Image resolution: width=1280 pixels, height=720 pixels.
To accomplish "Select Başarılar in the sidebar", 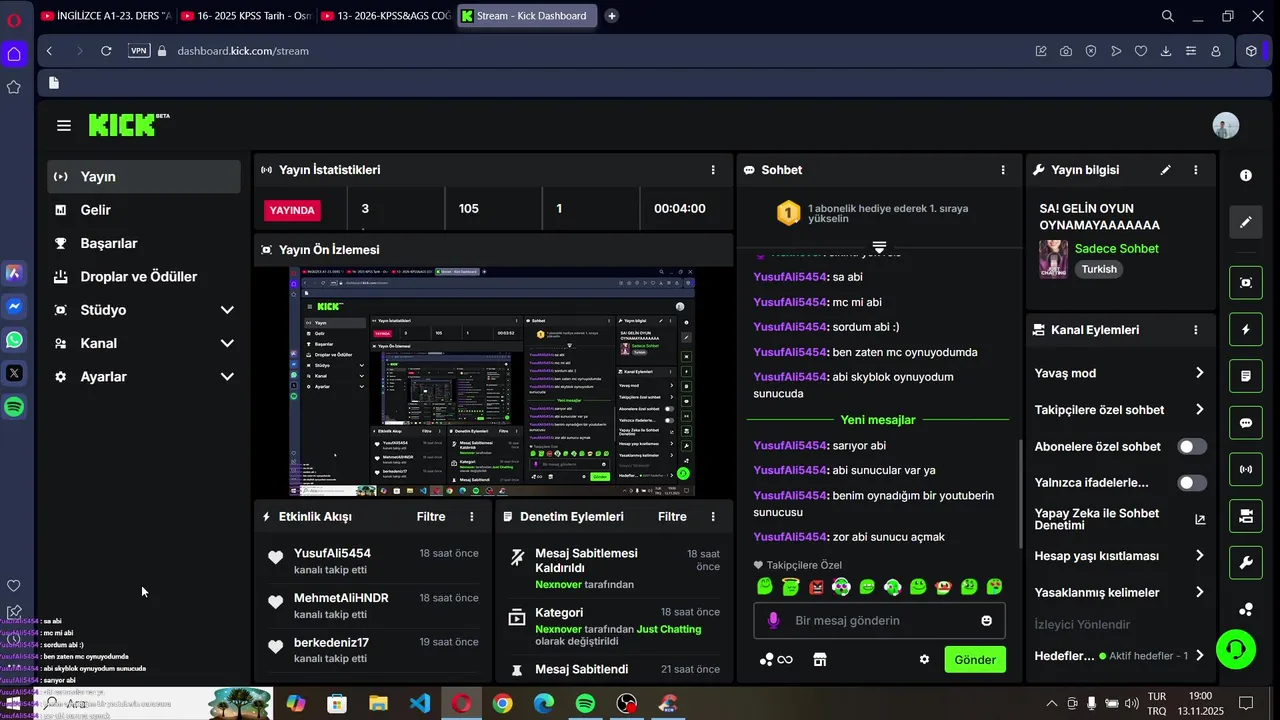I will click(144, 243).
